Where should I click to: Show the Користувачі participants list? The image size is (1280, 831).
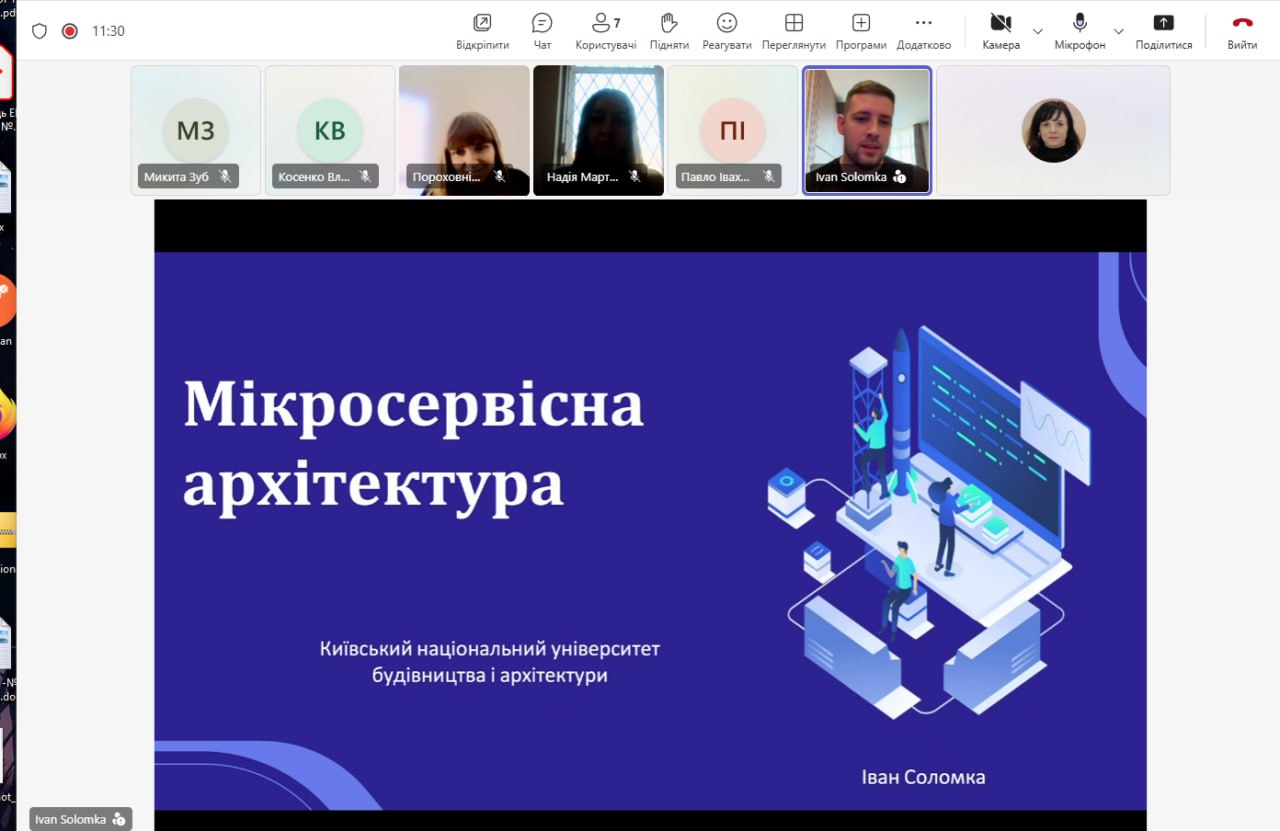click(605, 30)
